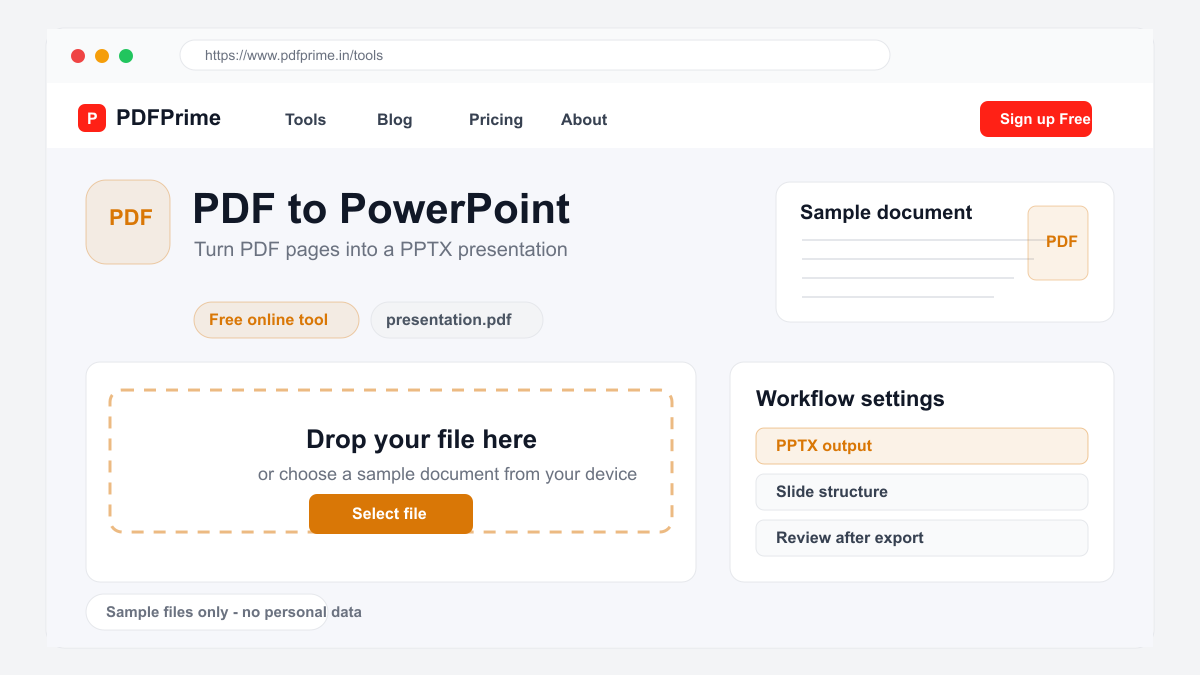Select the PPTX output setting

922,446
